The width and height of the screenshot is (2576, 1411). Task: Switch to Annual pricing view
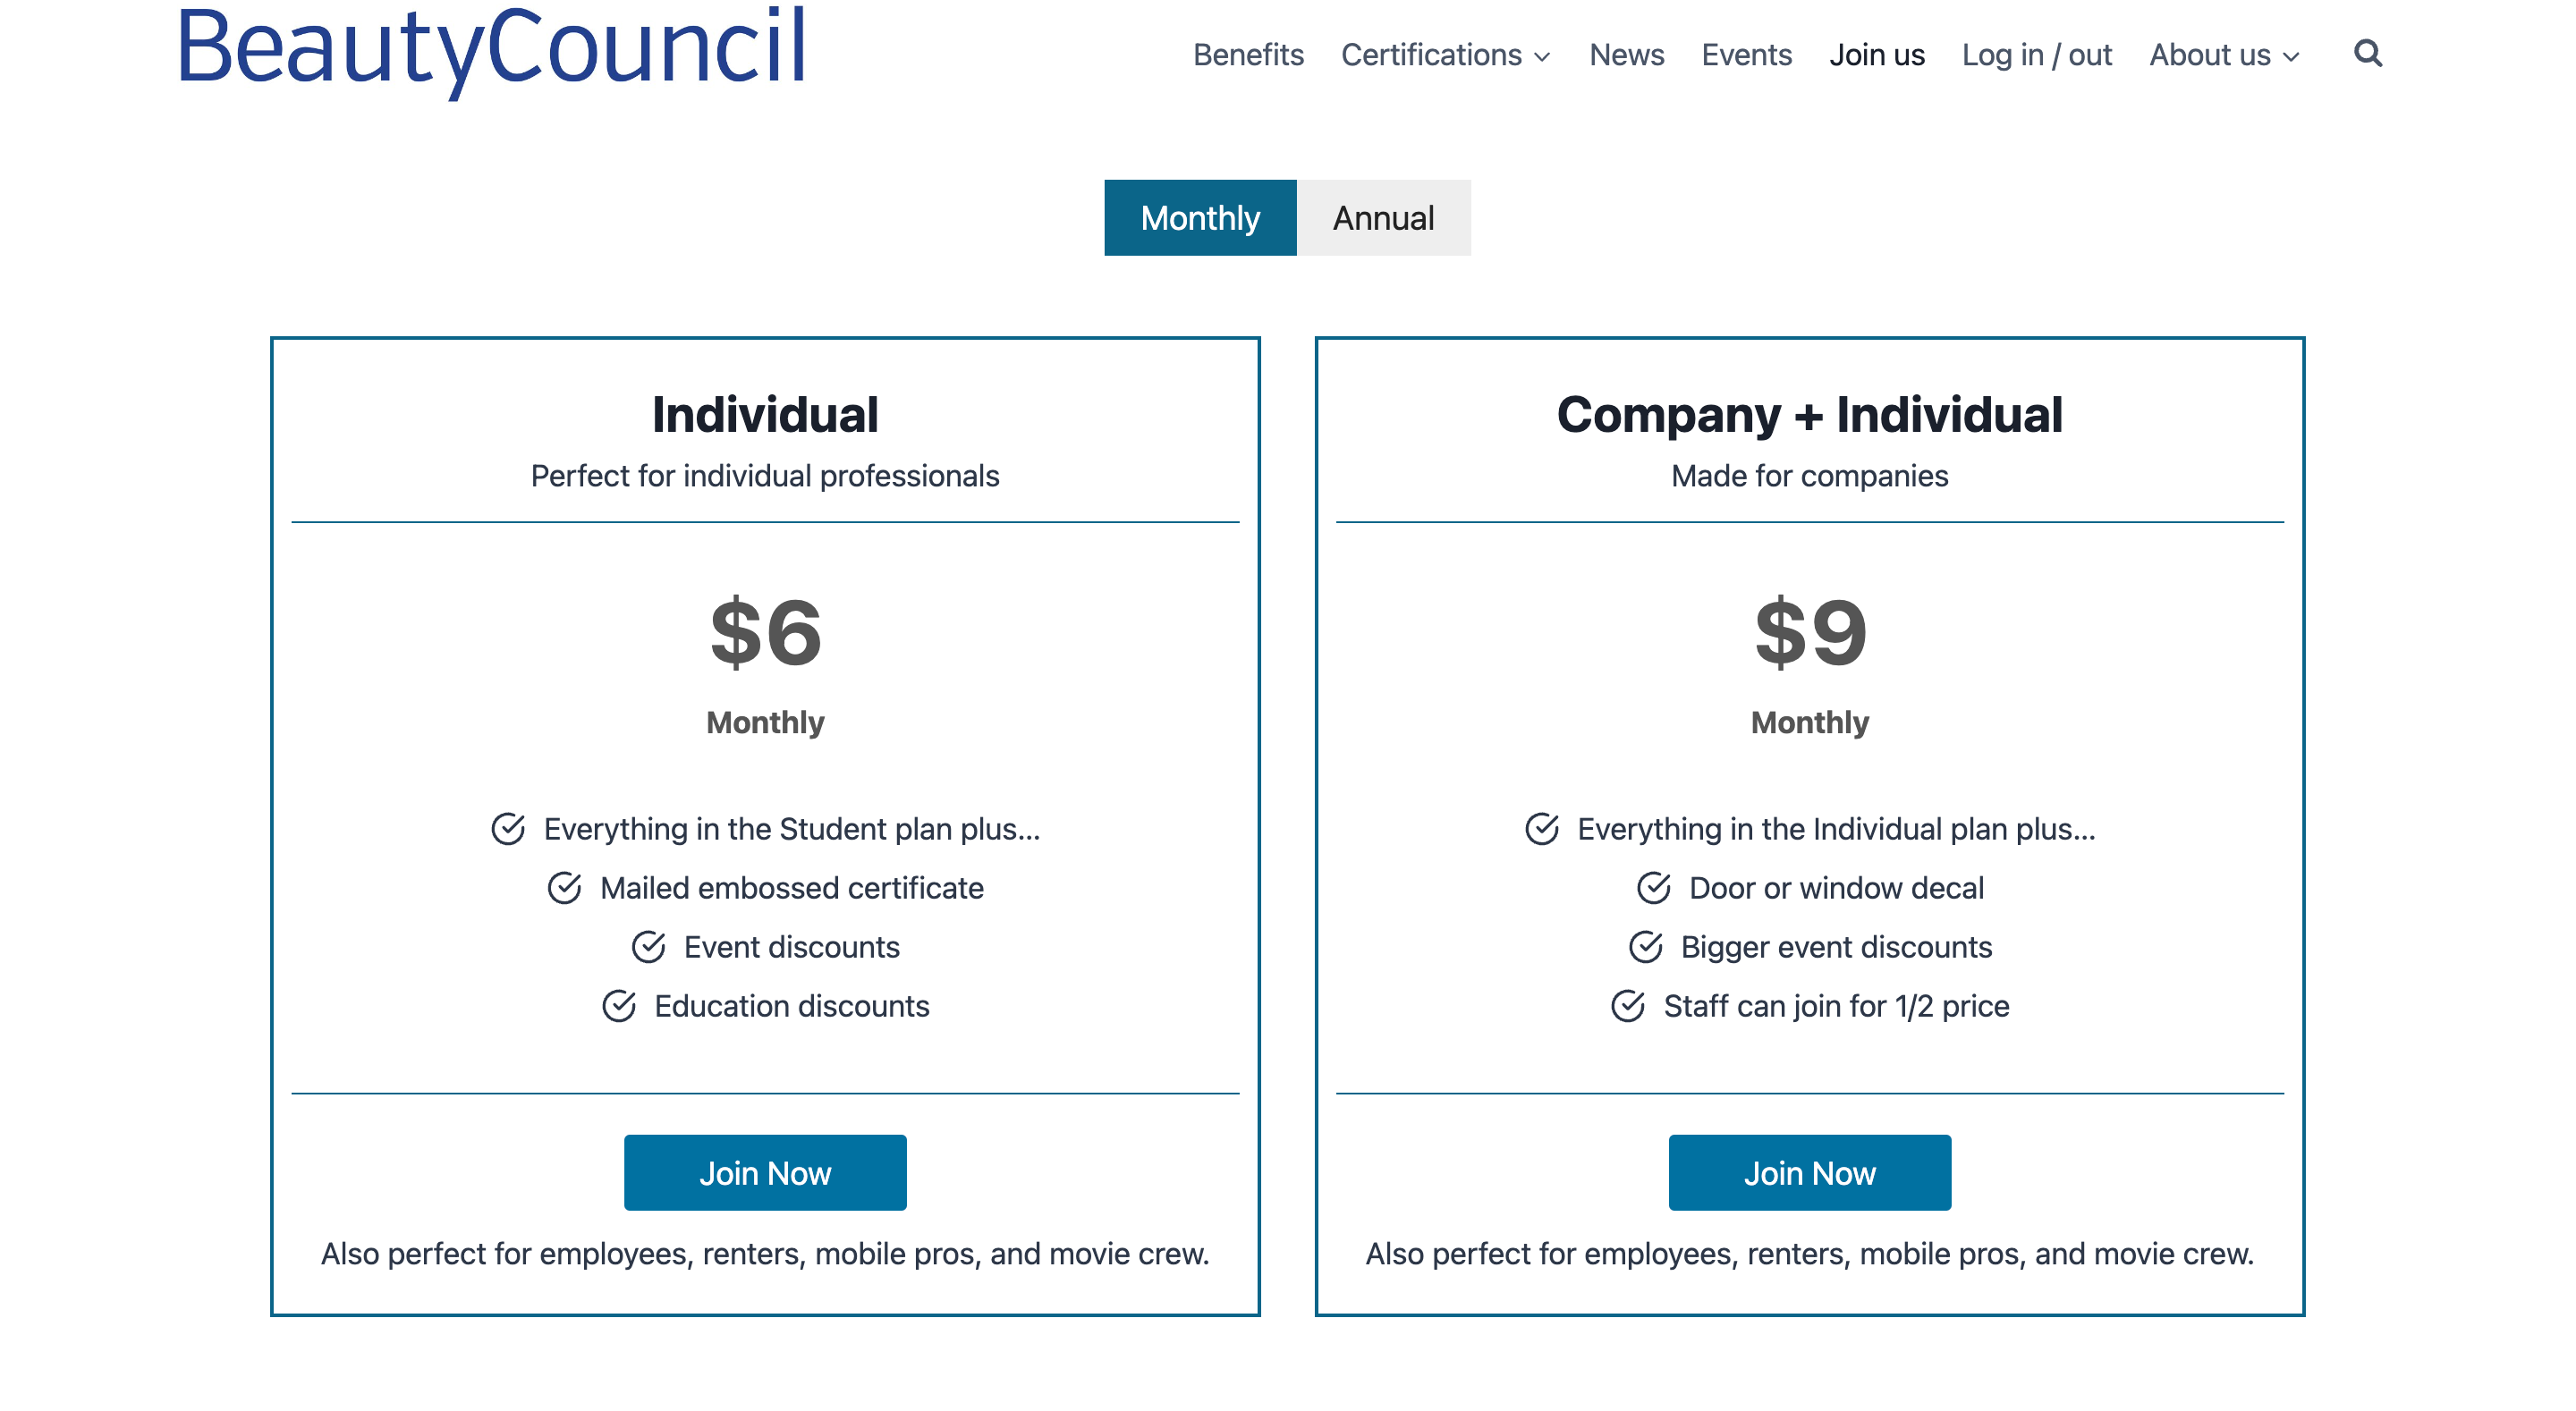(1384, 217)
